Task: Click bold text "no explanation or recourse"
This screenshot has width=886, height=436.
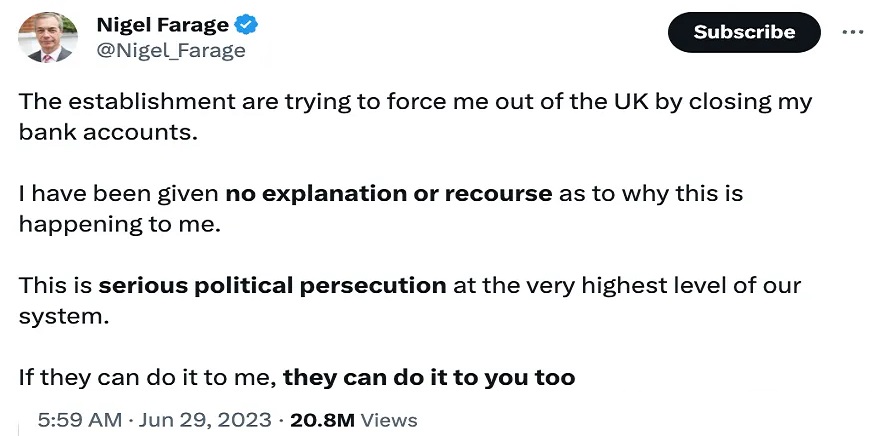Action: 388,194
